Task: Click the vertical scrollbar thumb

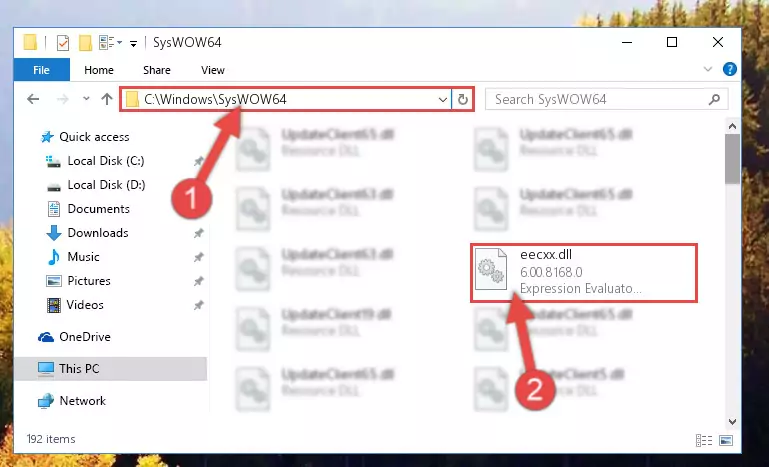Action: (x=732, y=159)
